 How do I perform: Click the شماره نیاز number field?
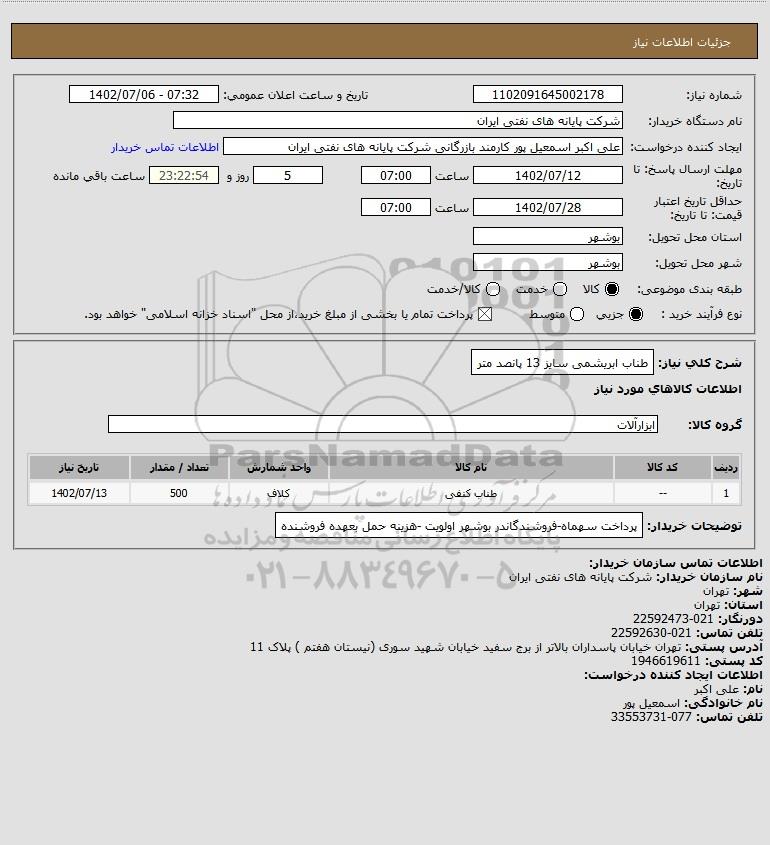(547, 94)
